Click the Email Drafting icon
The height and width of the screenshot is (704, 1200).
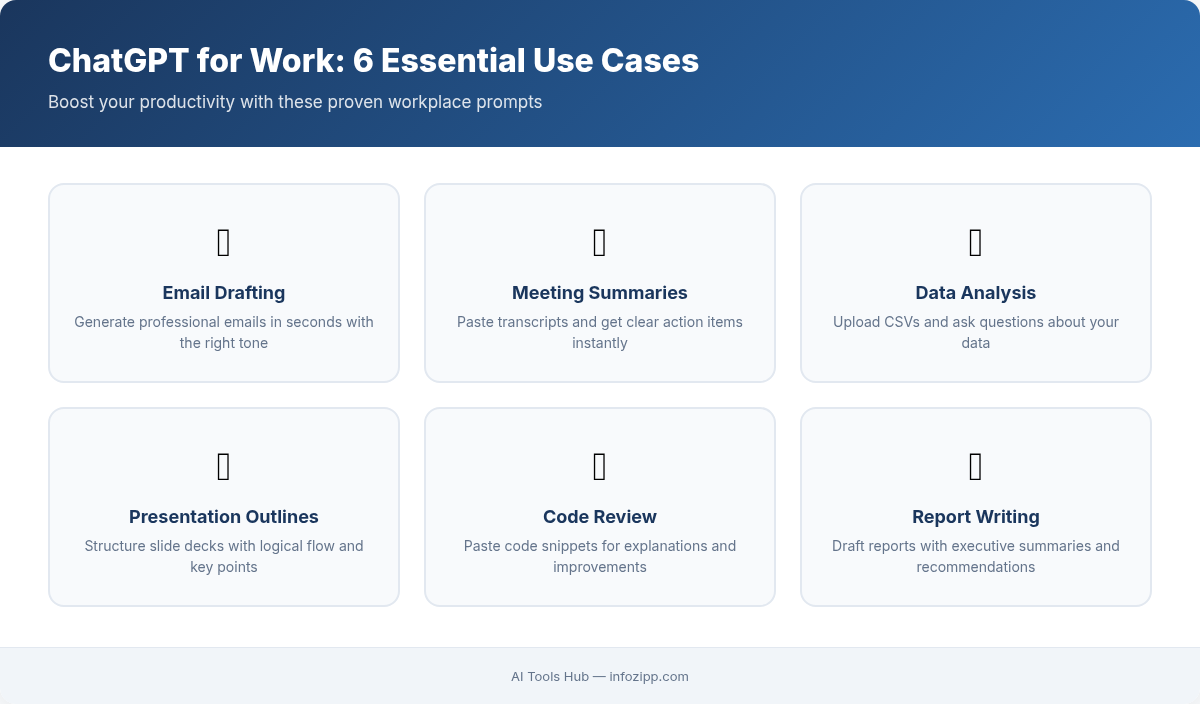pos(224,242)
